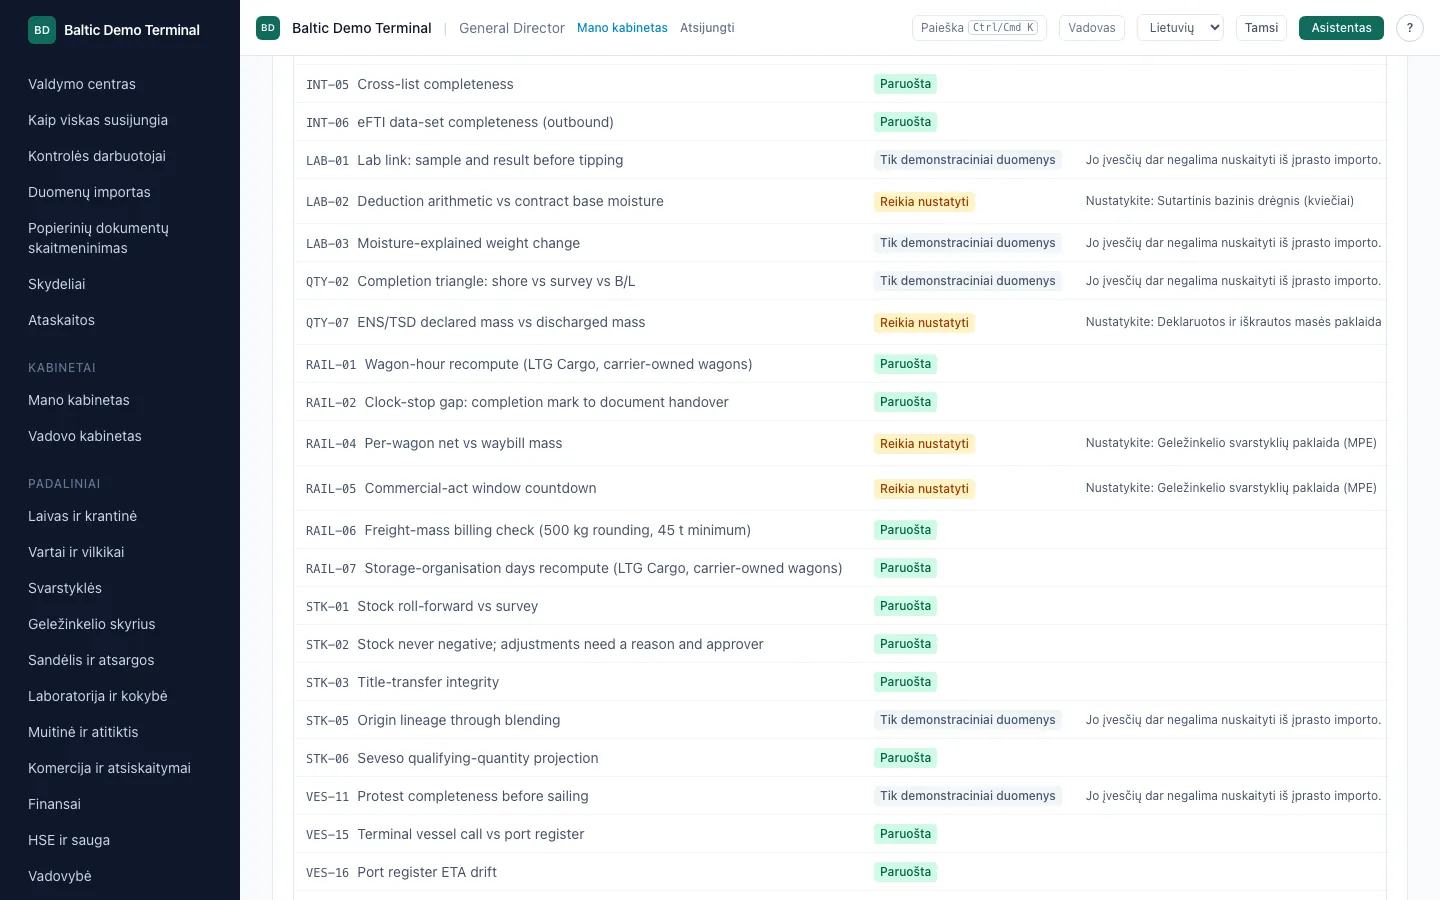Screen dimensions: 1440x900
Task: Log out with Atsijungti
Action: point(707,28)
